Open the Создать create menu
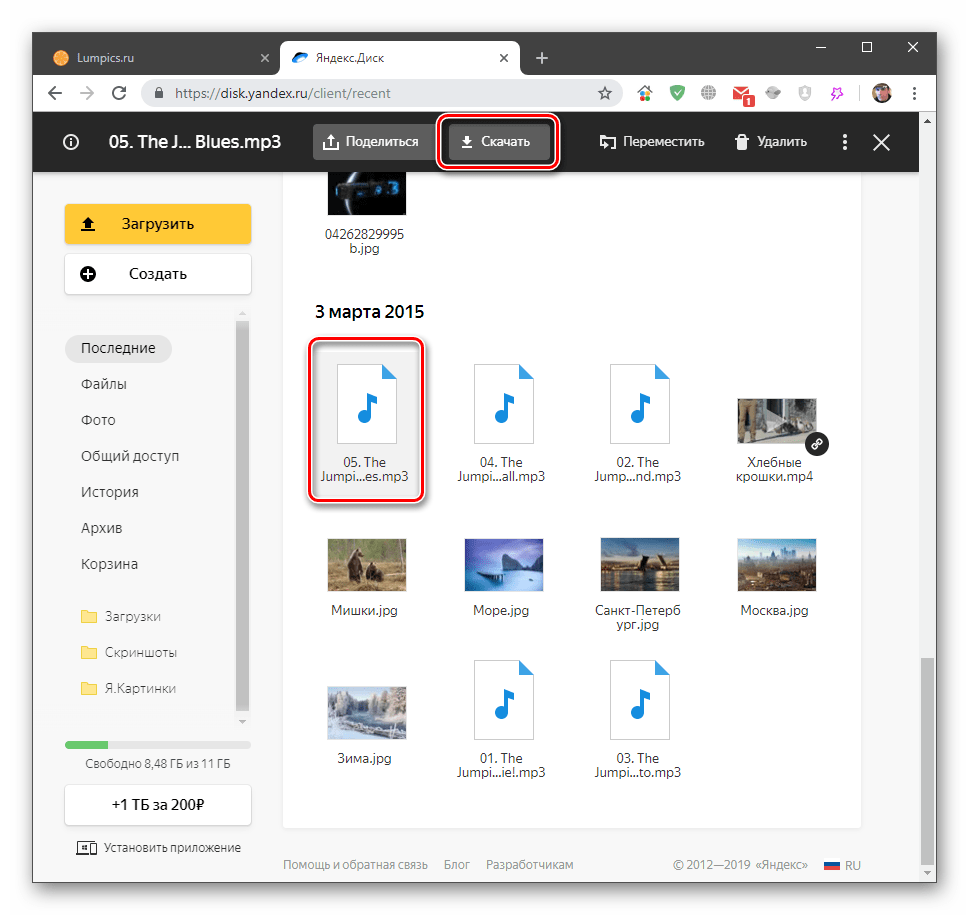Screen dimensions: 969x915 click(158, 274)
